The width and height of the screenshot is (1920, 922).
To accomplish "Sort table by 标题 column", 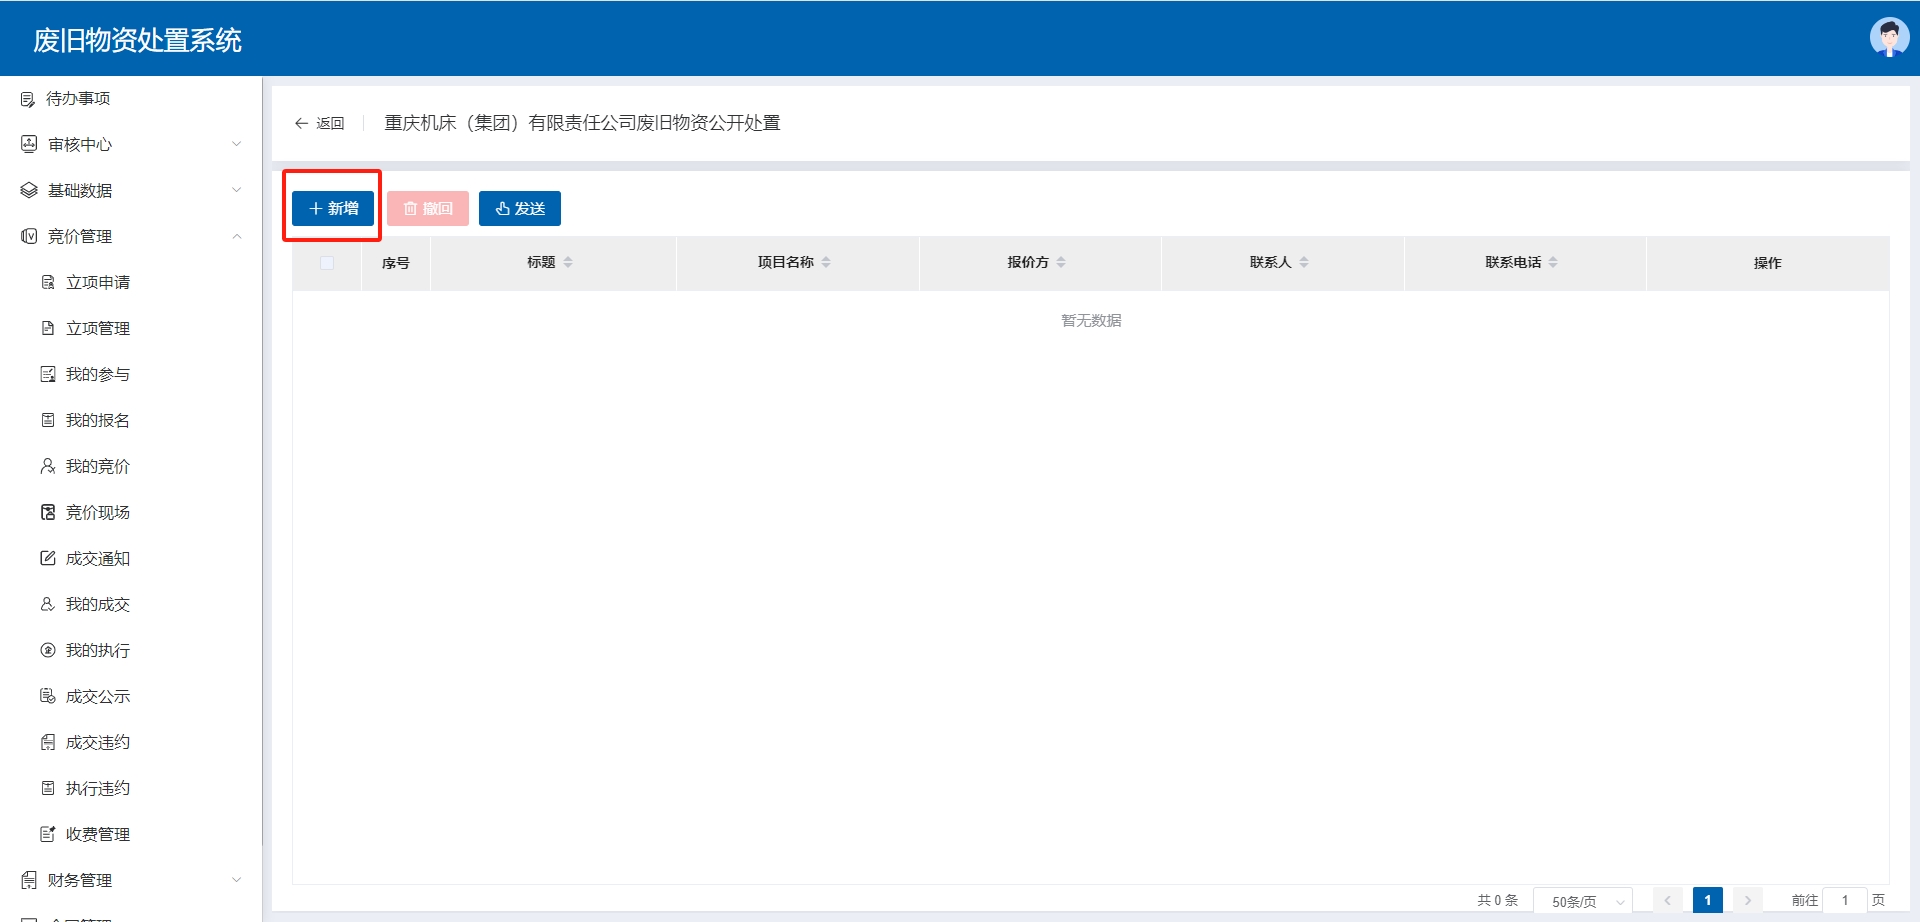I will tap(568, 262).
